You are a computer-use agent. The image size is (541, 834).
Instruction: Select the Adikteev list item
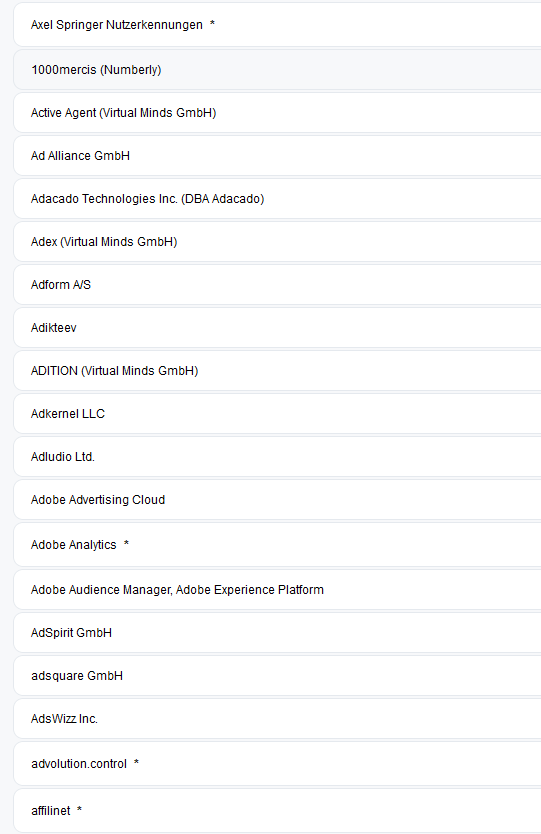click(277, 328)
